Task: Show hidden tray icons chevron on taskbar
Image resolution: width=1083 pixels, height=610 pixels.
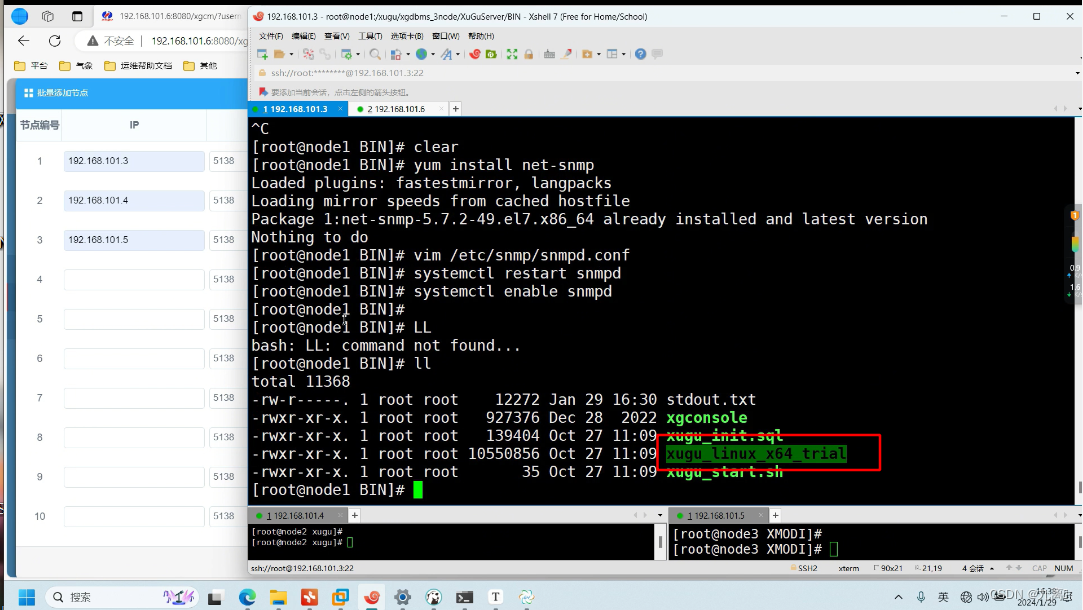Action: [898, 597]
